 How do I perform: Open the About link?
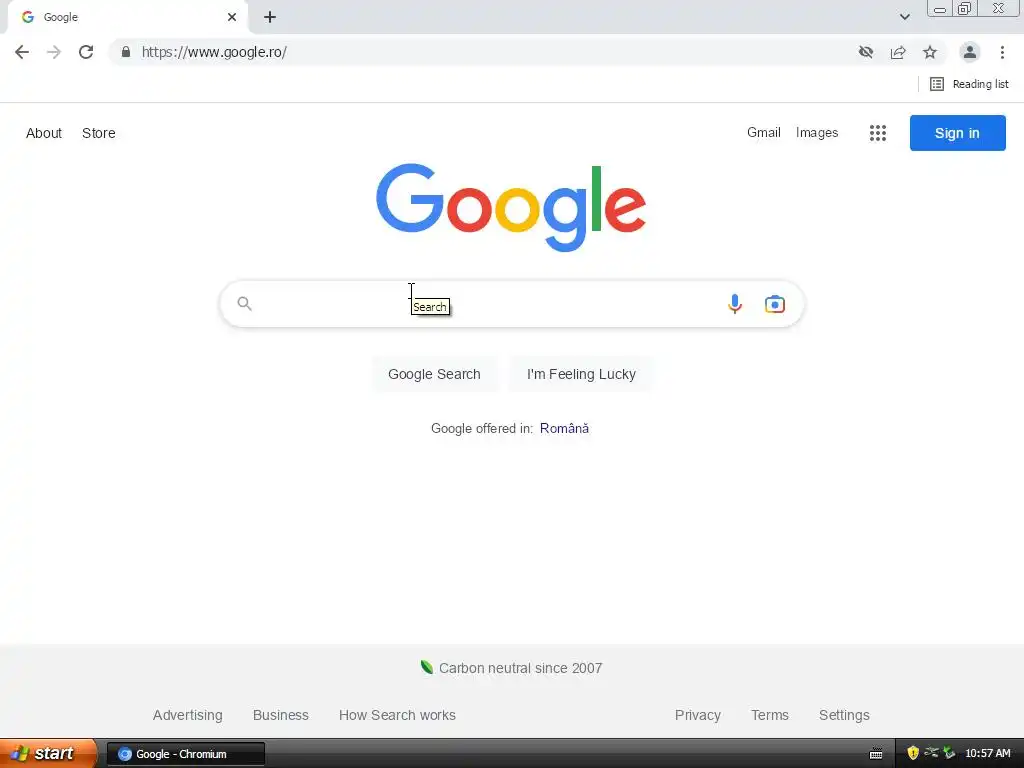tap(44, 133)
